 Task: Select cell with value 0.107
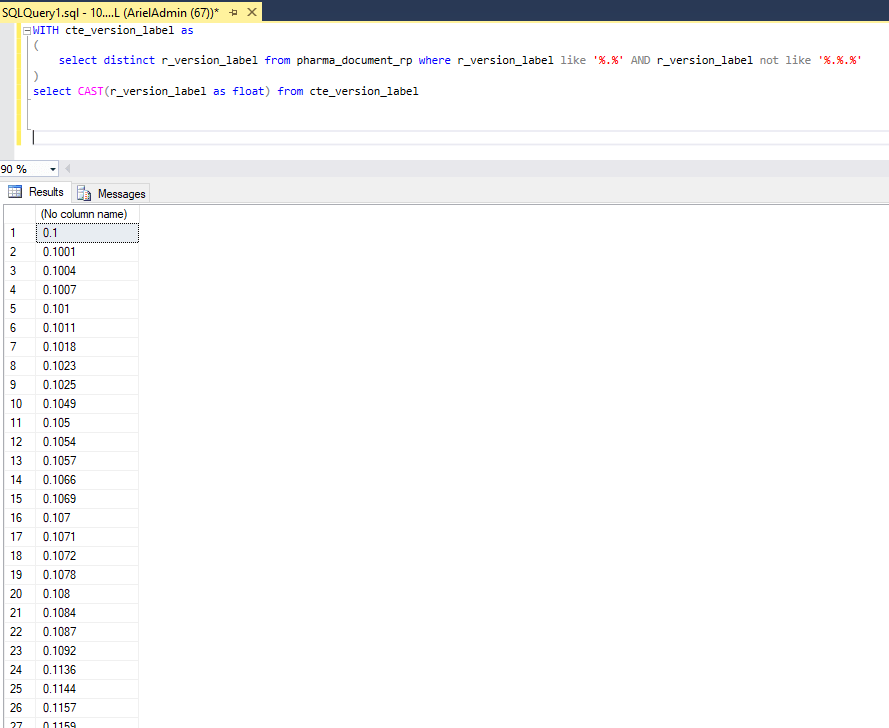(x=87, y=518)
